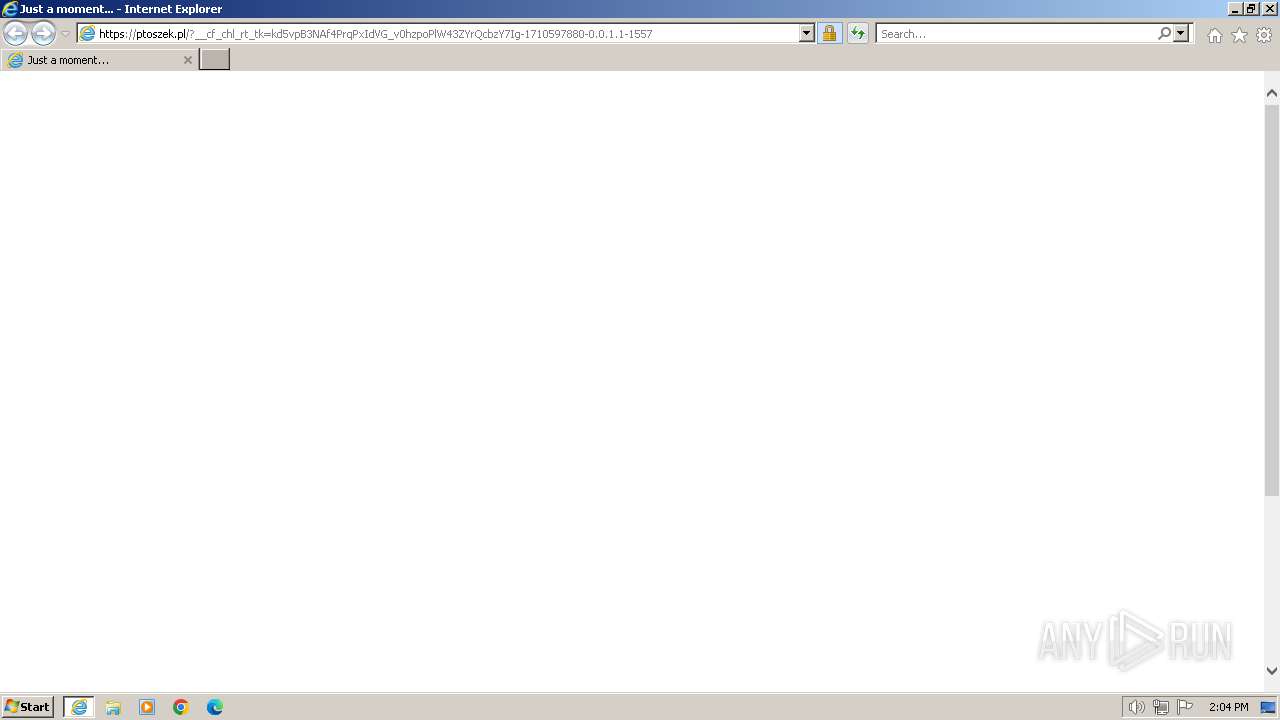The width and height of the screenshot is (1280, 720).
Task: Open the recent pages dropdown arrow
Action: [x=66, y=34]
